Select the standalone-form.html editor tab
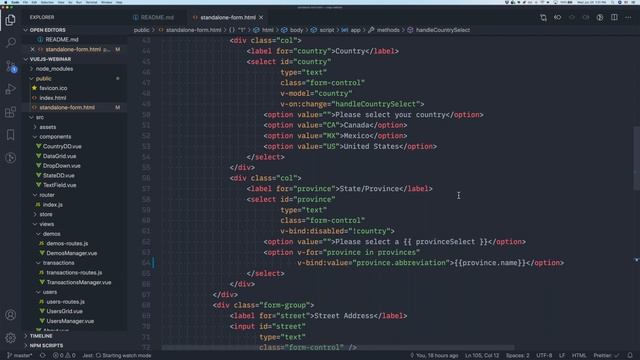Viewport: 640px width, 360px height. click(x=228, y=18)
